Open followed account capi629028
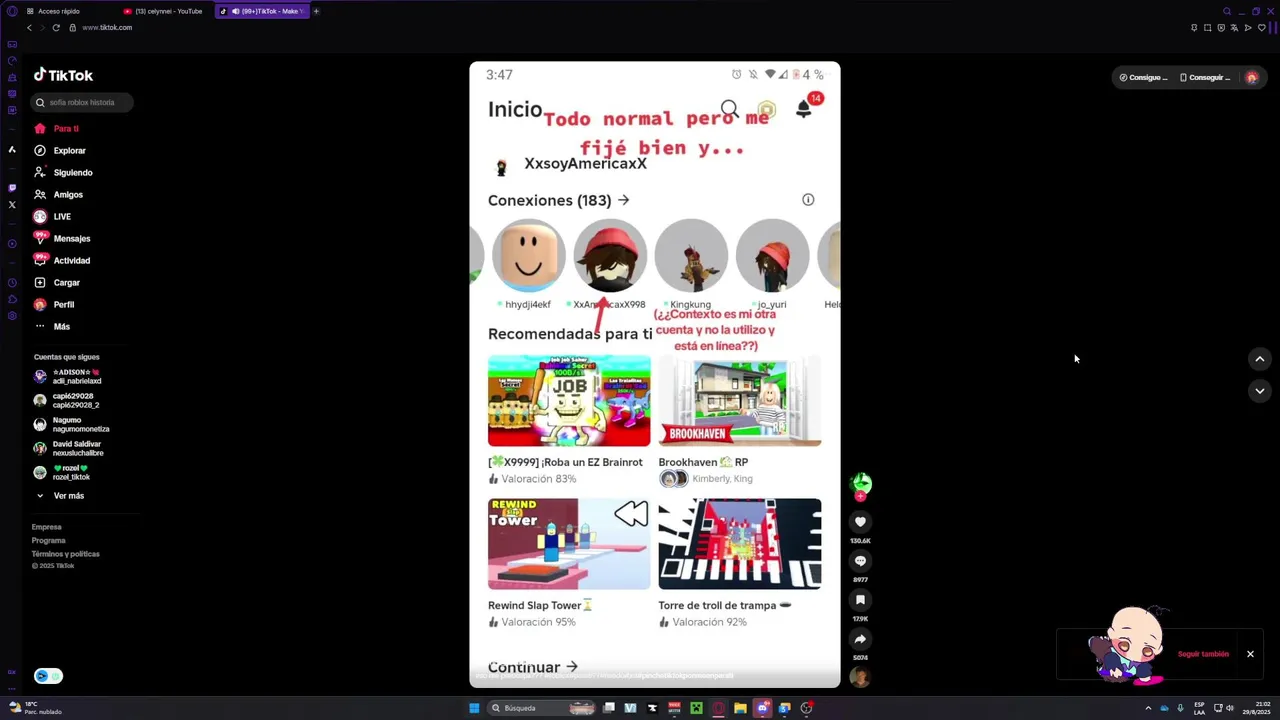 click(67, 400)
